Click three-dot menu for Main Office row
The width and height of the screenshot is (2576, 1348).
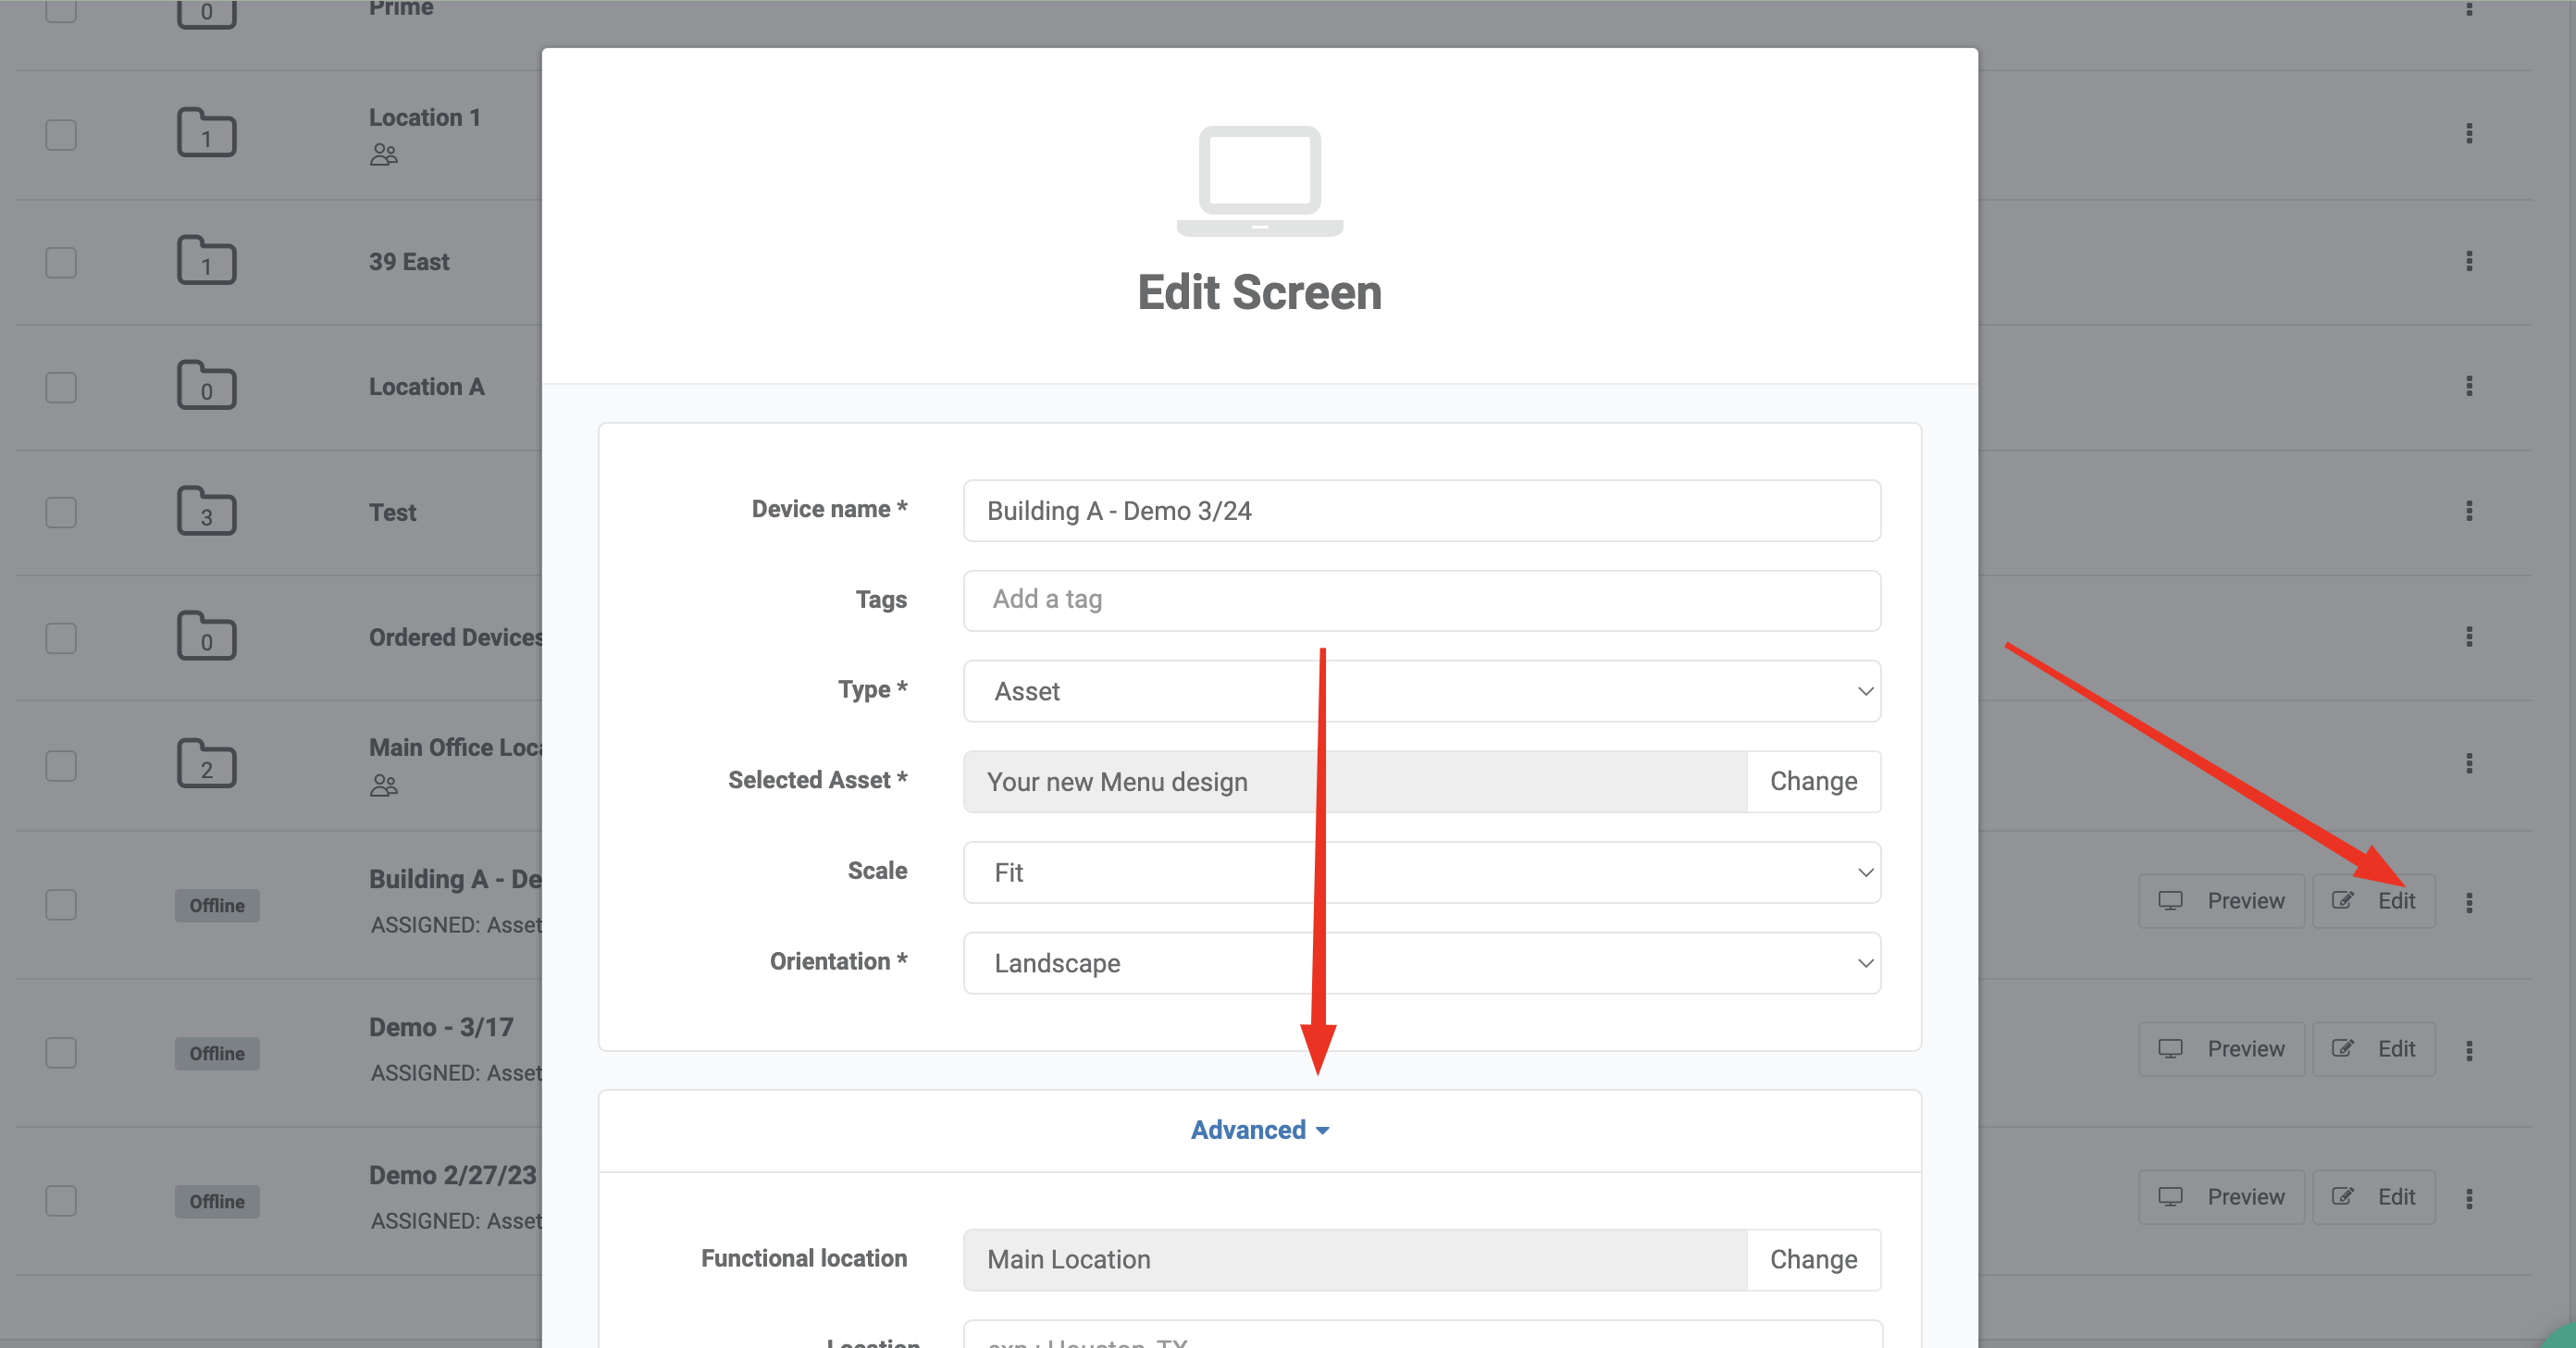(2469, 764)
